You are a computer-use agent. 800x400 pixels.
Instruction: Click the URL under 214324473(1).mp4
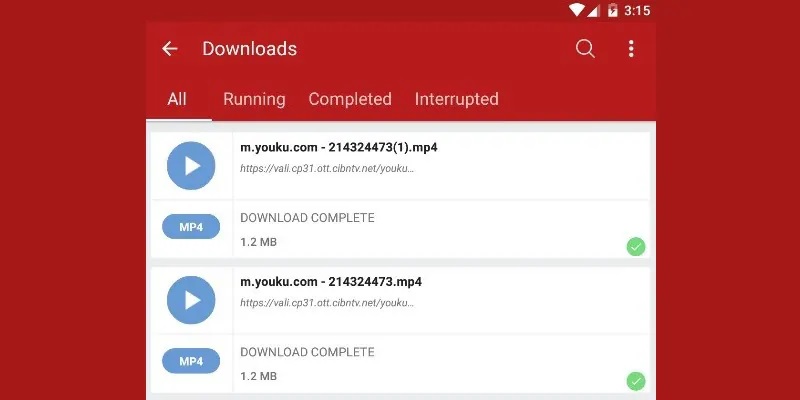pyautogui.click(x=327, y=168)
